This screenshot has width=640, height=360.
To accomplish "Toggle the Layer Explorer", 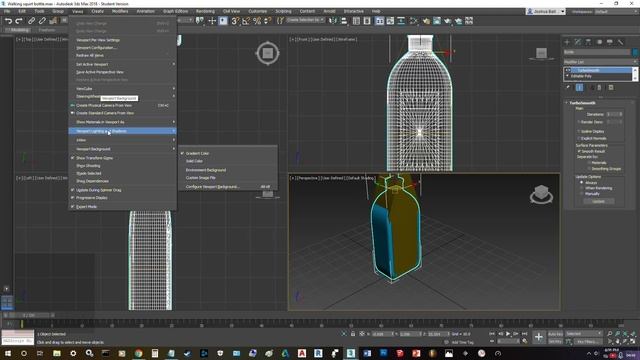I will pos(367,21).
